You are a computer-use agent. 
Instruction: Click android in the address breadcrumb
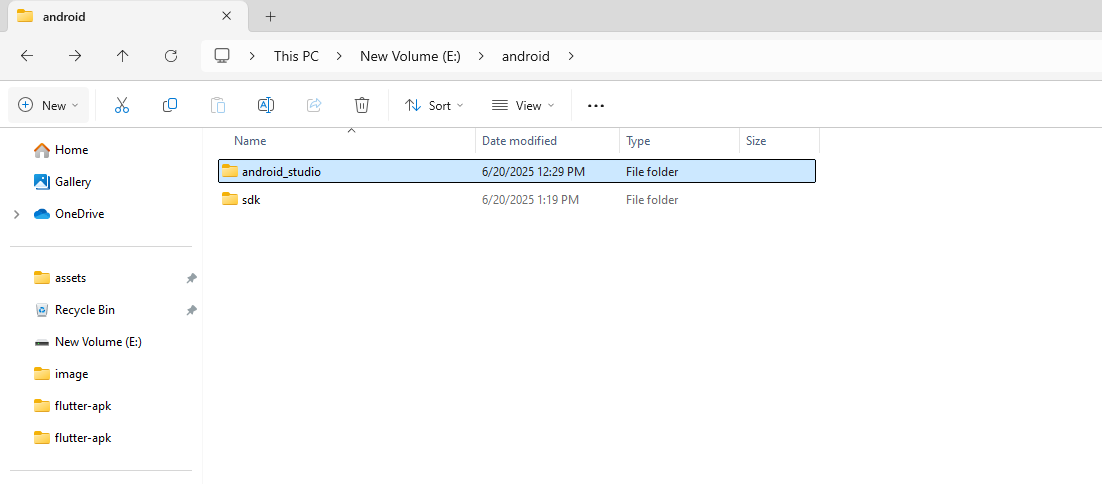click(526, 56)
